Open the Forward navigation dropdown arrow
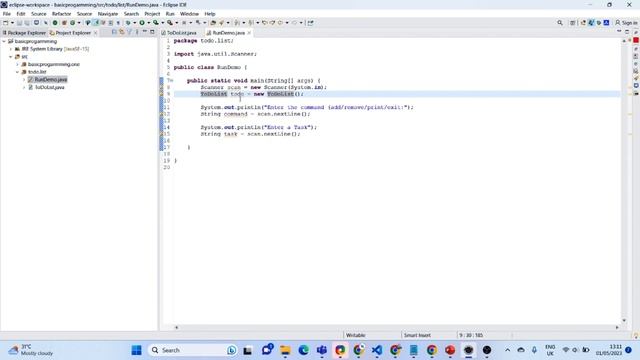The height and width of the screenshot is (360, 640). click(301, 23)
